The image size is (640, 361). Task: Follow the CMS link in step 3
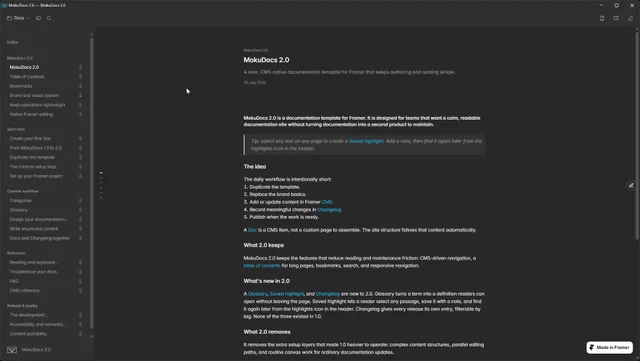click(x=327, y=202)
